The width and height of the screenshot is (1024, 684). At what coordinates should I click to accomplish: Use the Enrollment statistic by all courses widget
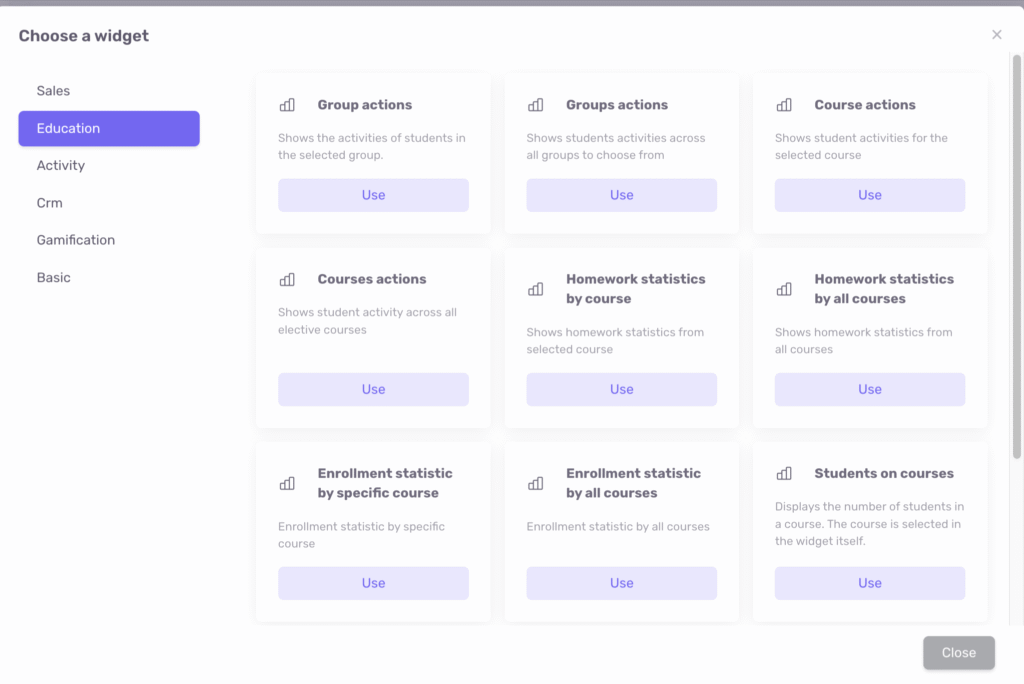click(621, 583)
